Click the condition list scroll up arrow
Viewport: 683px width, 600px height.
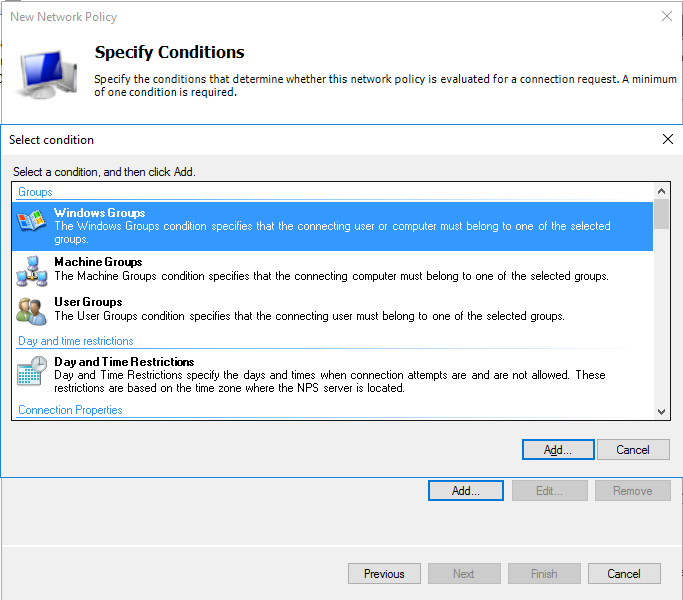coord(661,191)
